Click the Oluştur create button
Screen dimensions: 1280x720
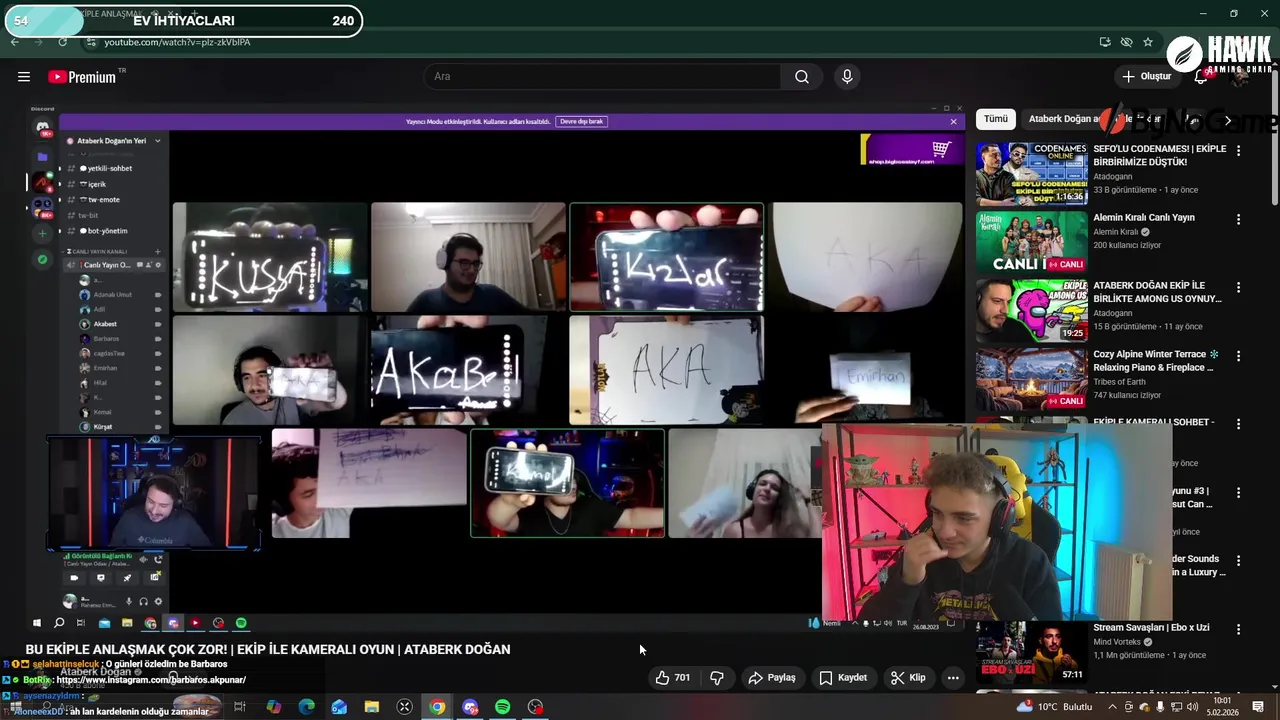[x=1146, y=77]
